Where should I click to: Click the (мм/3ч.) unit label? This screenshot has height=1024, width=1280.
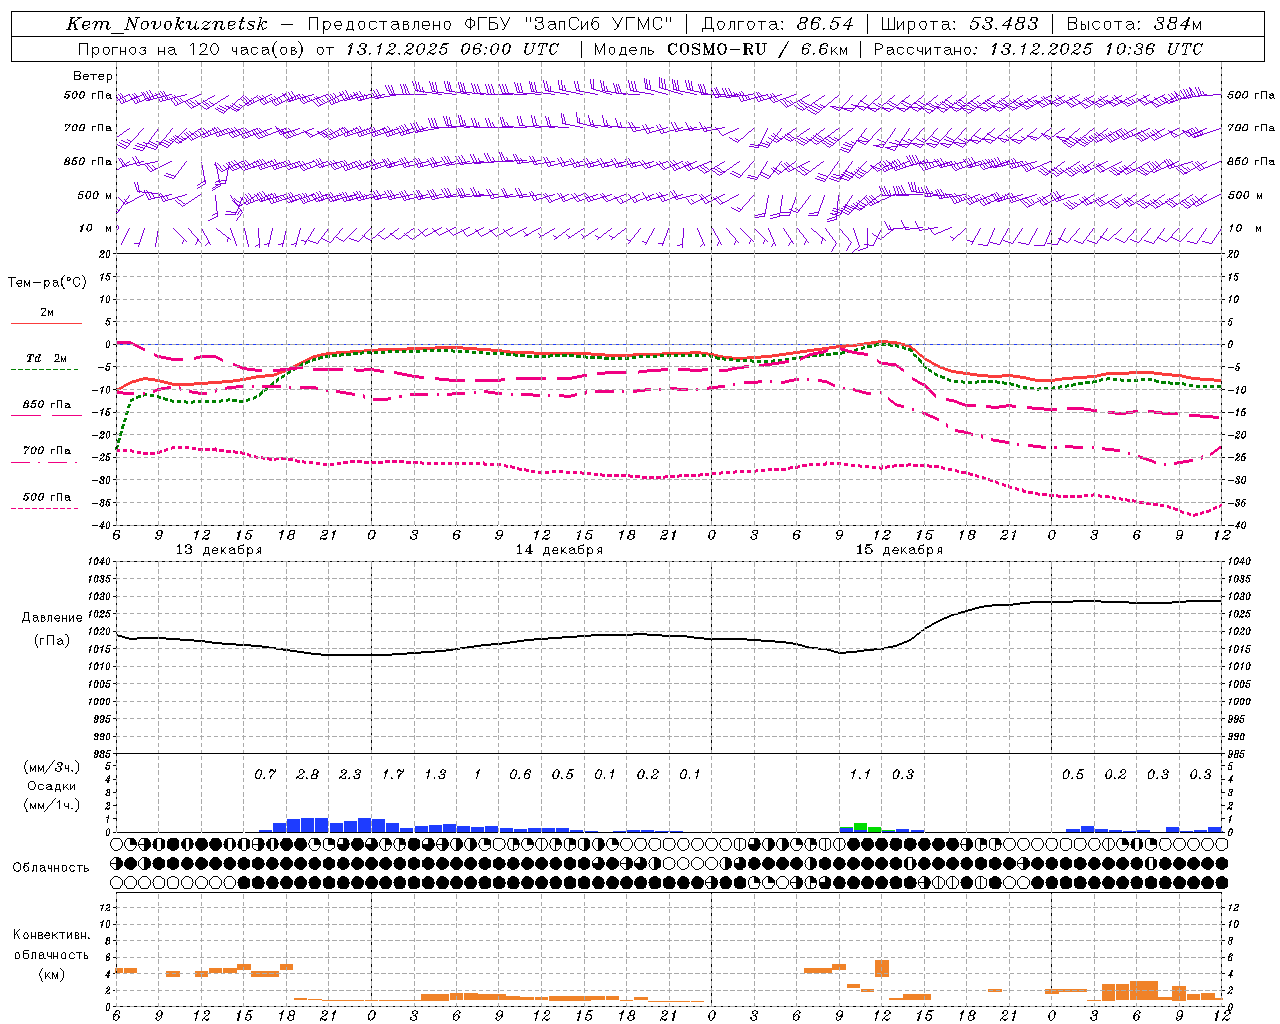[52, 767]
